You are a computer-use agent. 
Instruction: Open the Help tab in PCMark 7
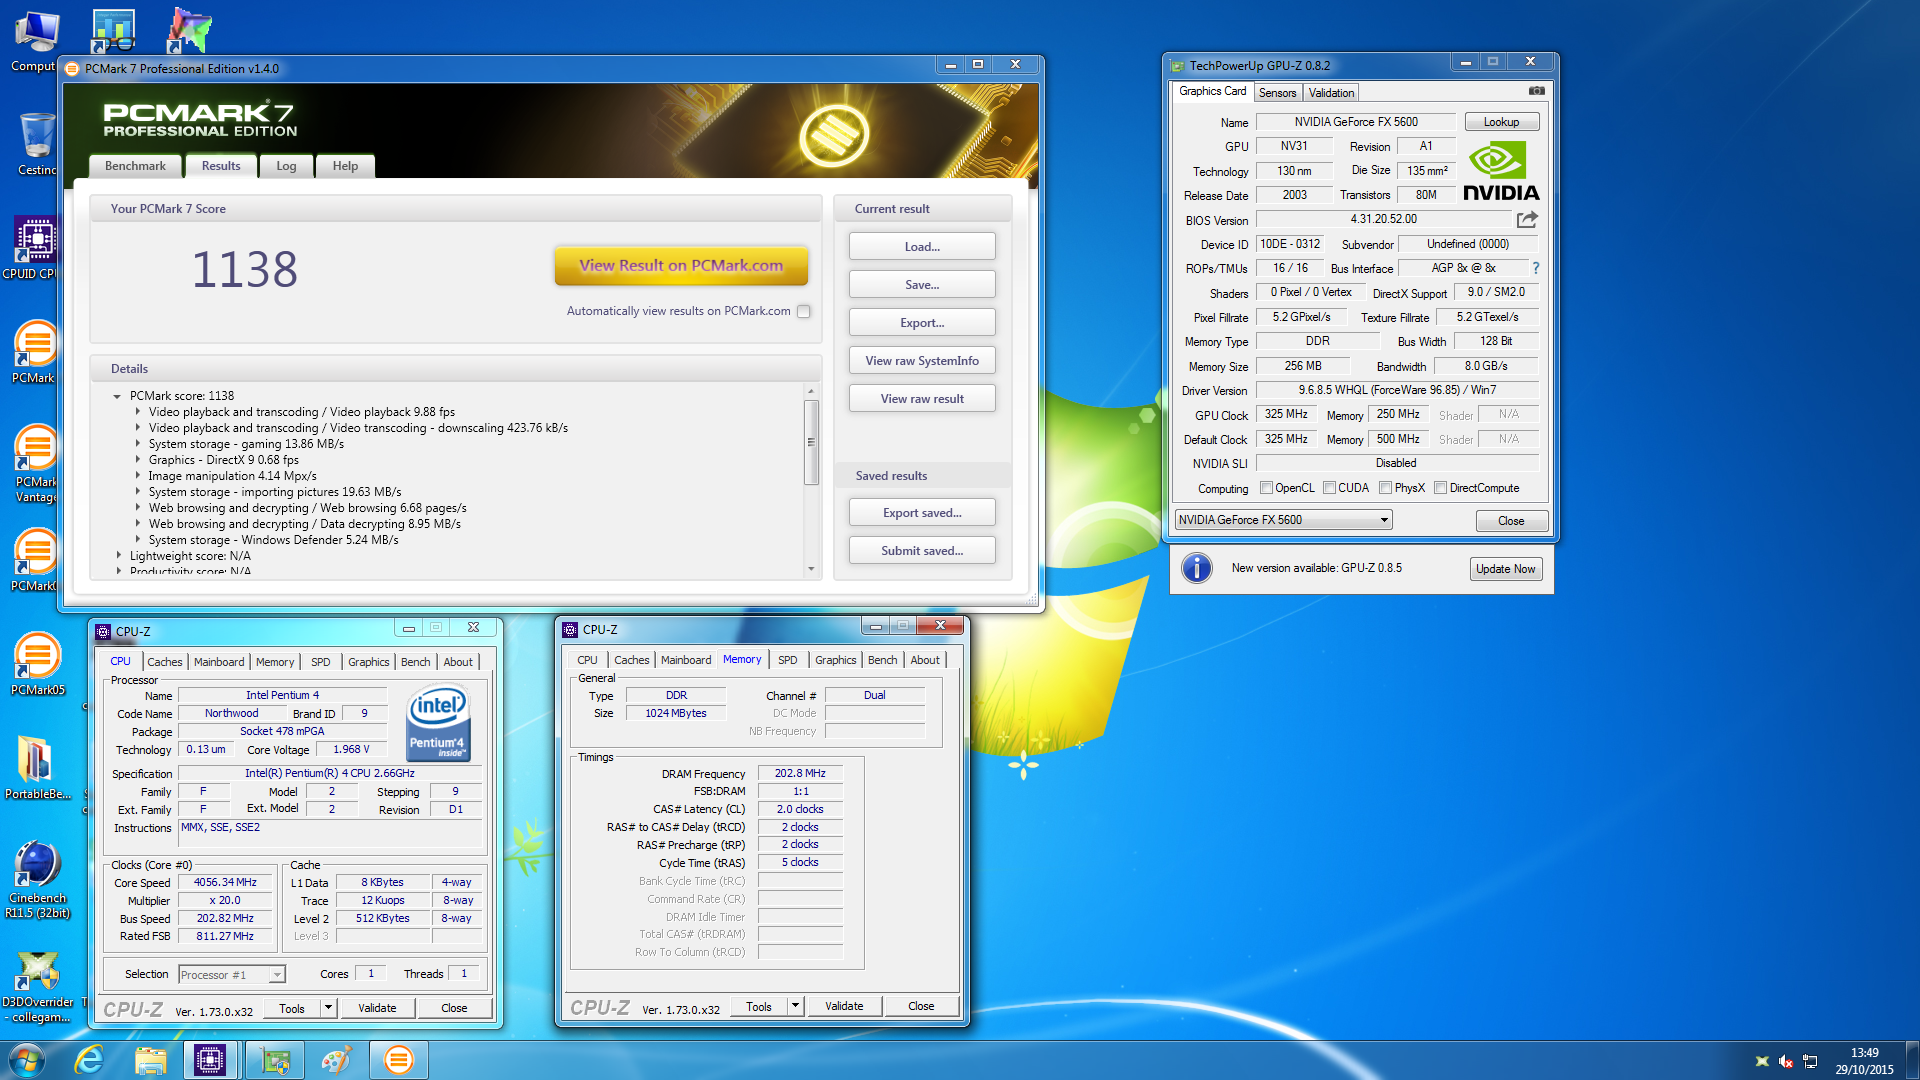coord(345,166)
